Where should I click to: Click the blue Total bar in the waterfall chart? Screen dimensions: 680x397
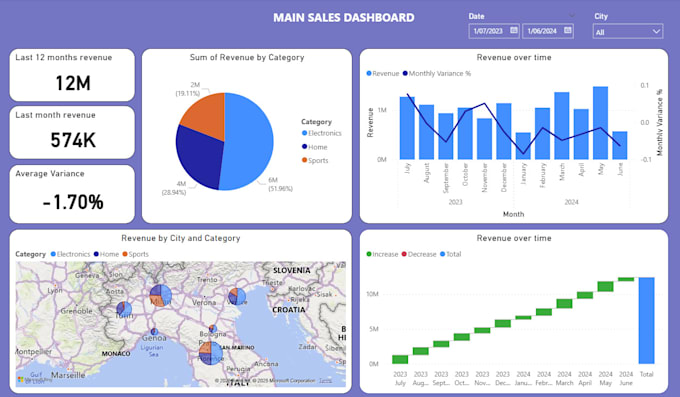[646, 321]
